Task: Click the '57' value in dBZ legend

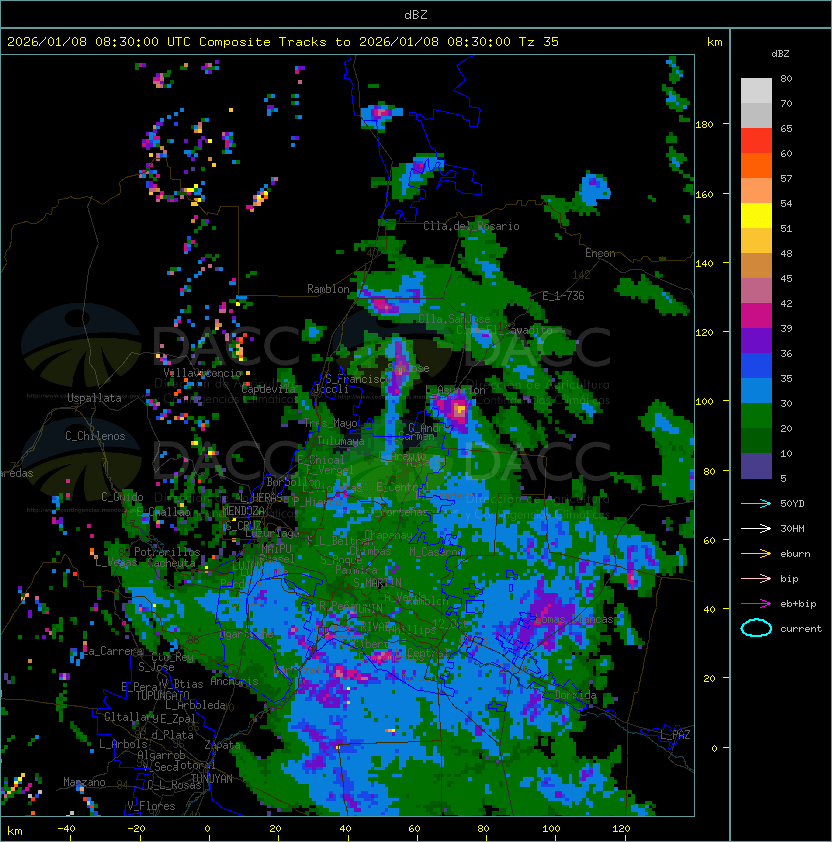Action: click(786, 178)
